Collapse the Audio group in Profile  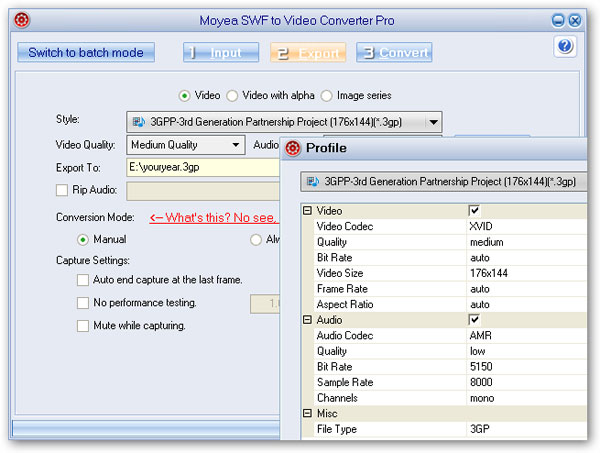click(307, 319)
